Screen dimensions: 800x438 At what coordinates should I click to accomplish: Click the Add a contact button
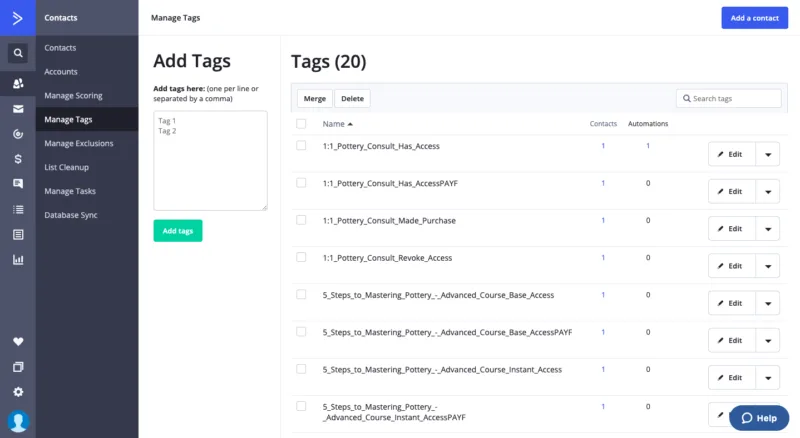tap(754, 18)
